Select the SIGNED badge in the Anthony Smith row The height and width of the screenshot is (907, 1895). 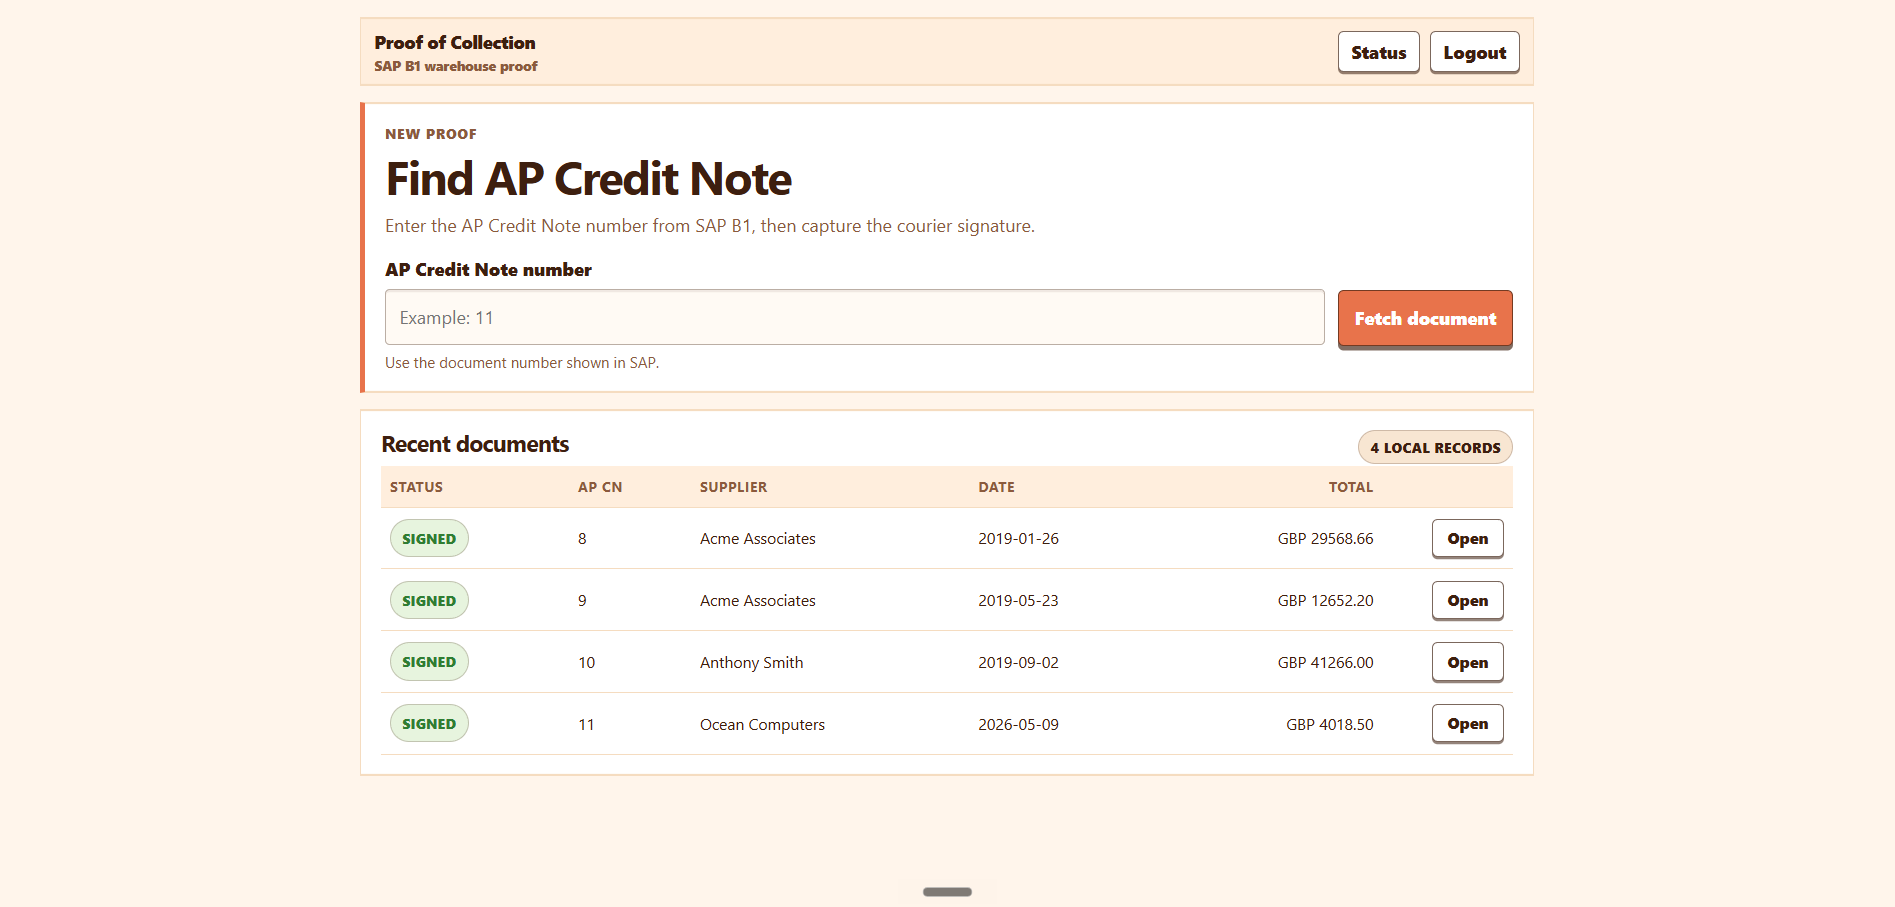click(429, 662)
